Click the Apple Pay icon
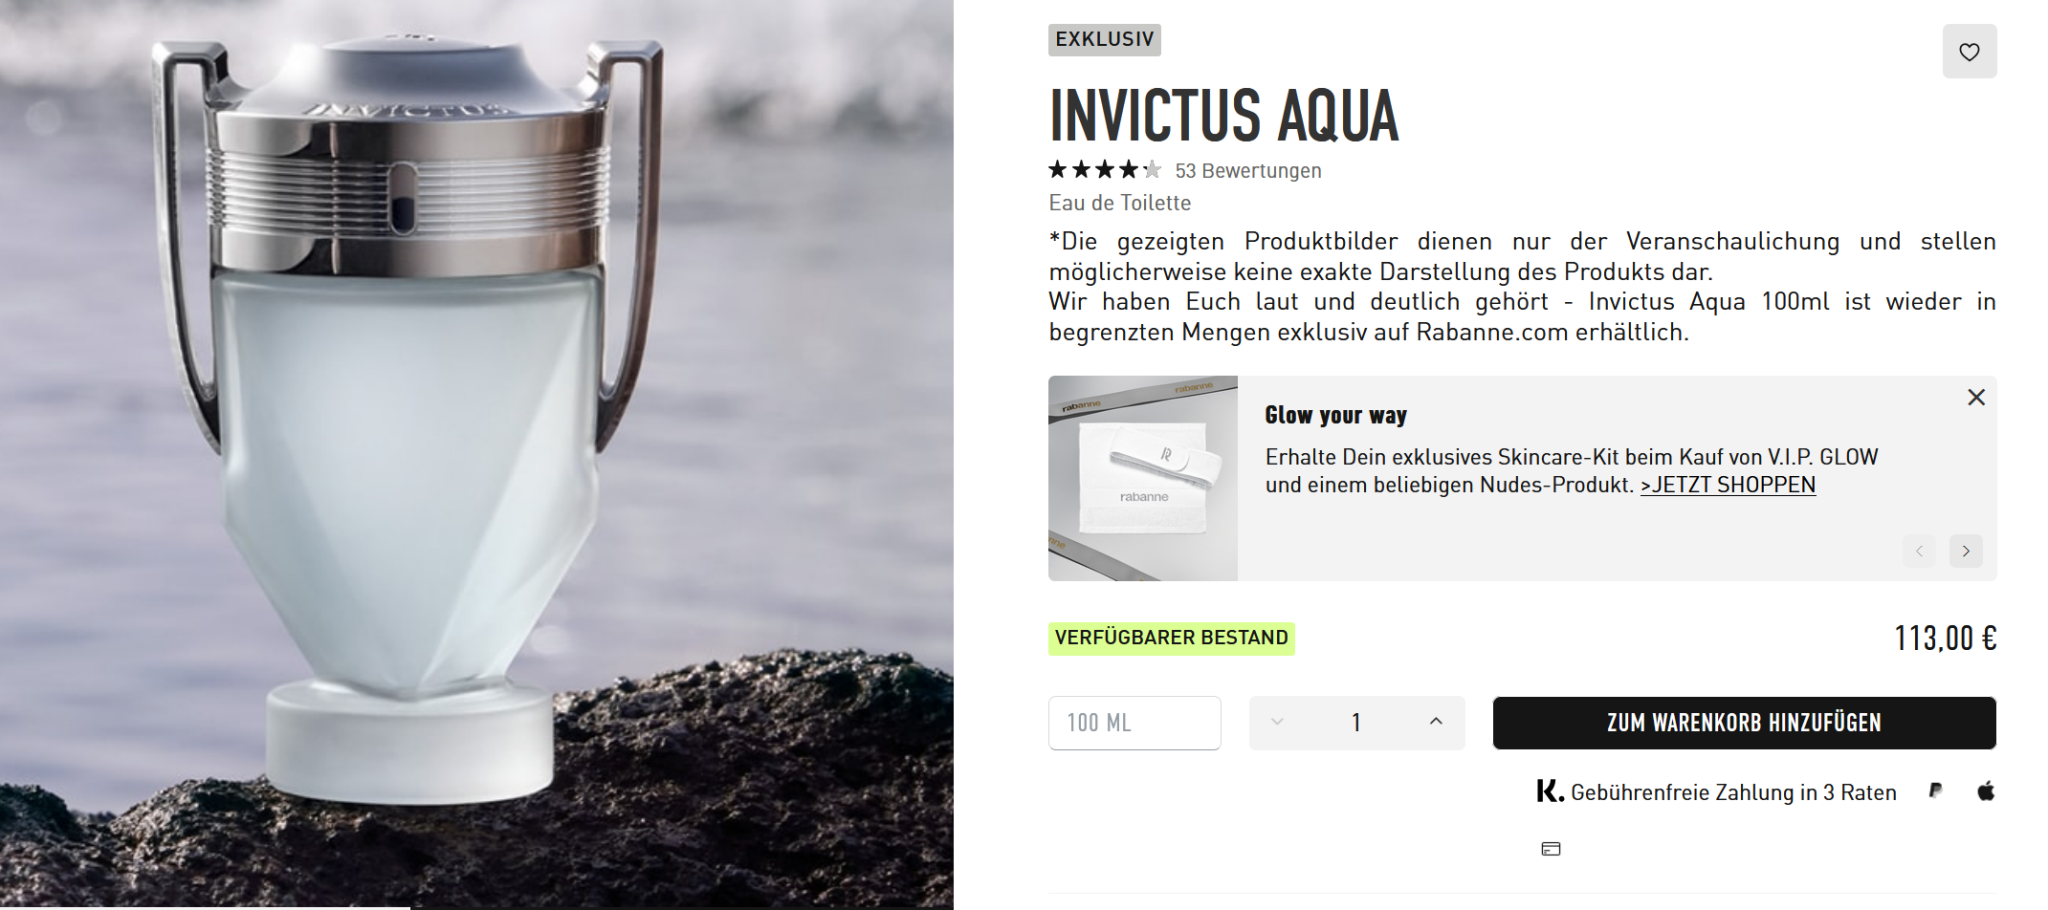This screenshot has height=910, width=2048. tap(1986, 791)
